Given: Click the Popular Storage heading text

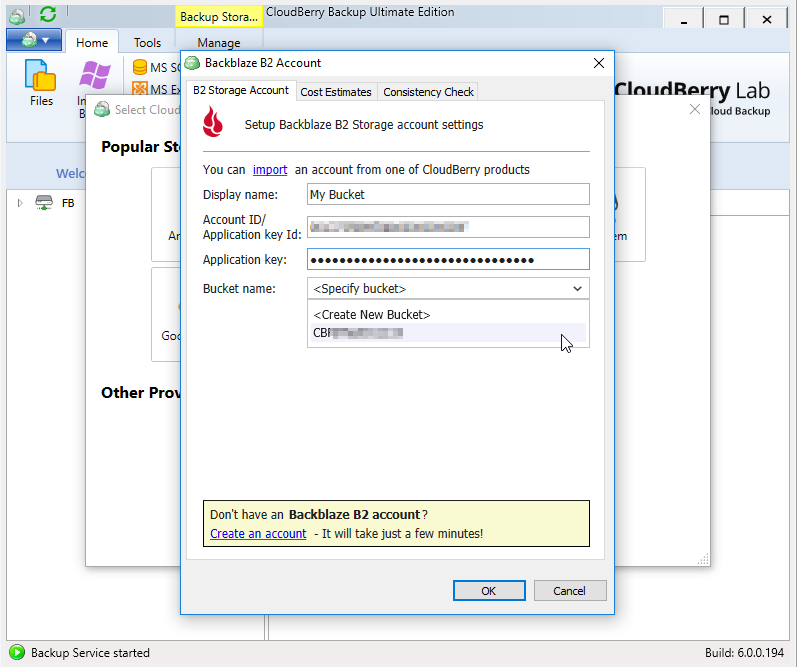Looking at the screenshot, I should tap(141, 146).
